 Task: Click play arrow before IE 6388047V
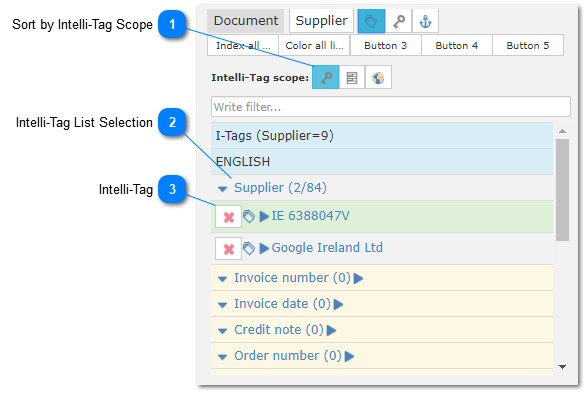tap(264, 216)
